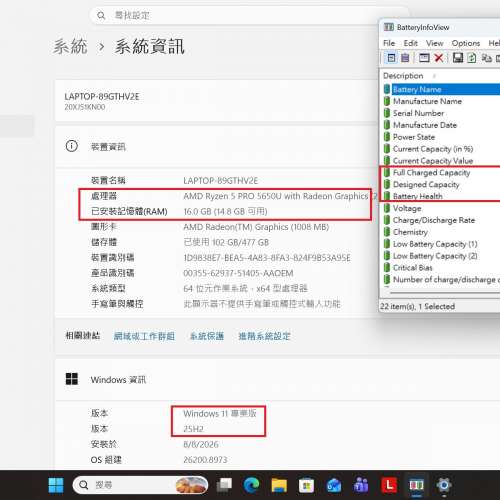Click the version value 25H2
The image size is (500, 500).
193,429
